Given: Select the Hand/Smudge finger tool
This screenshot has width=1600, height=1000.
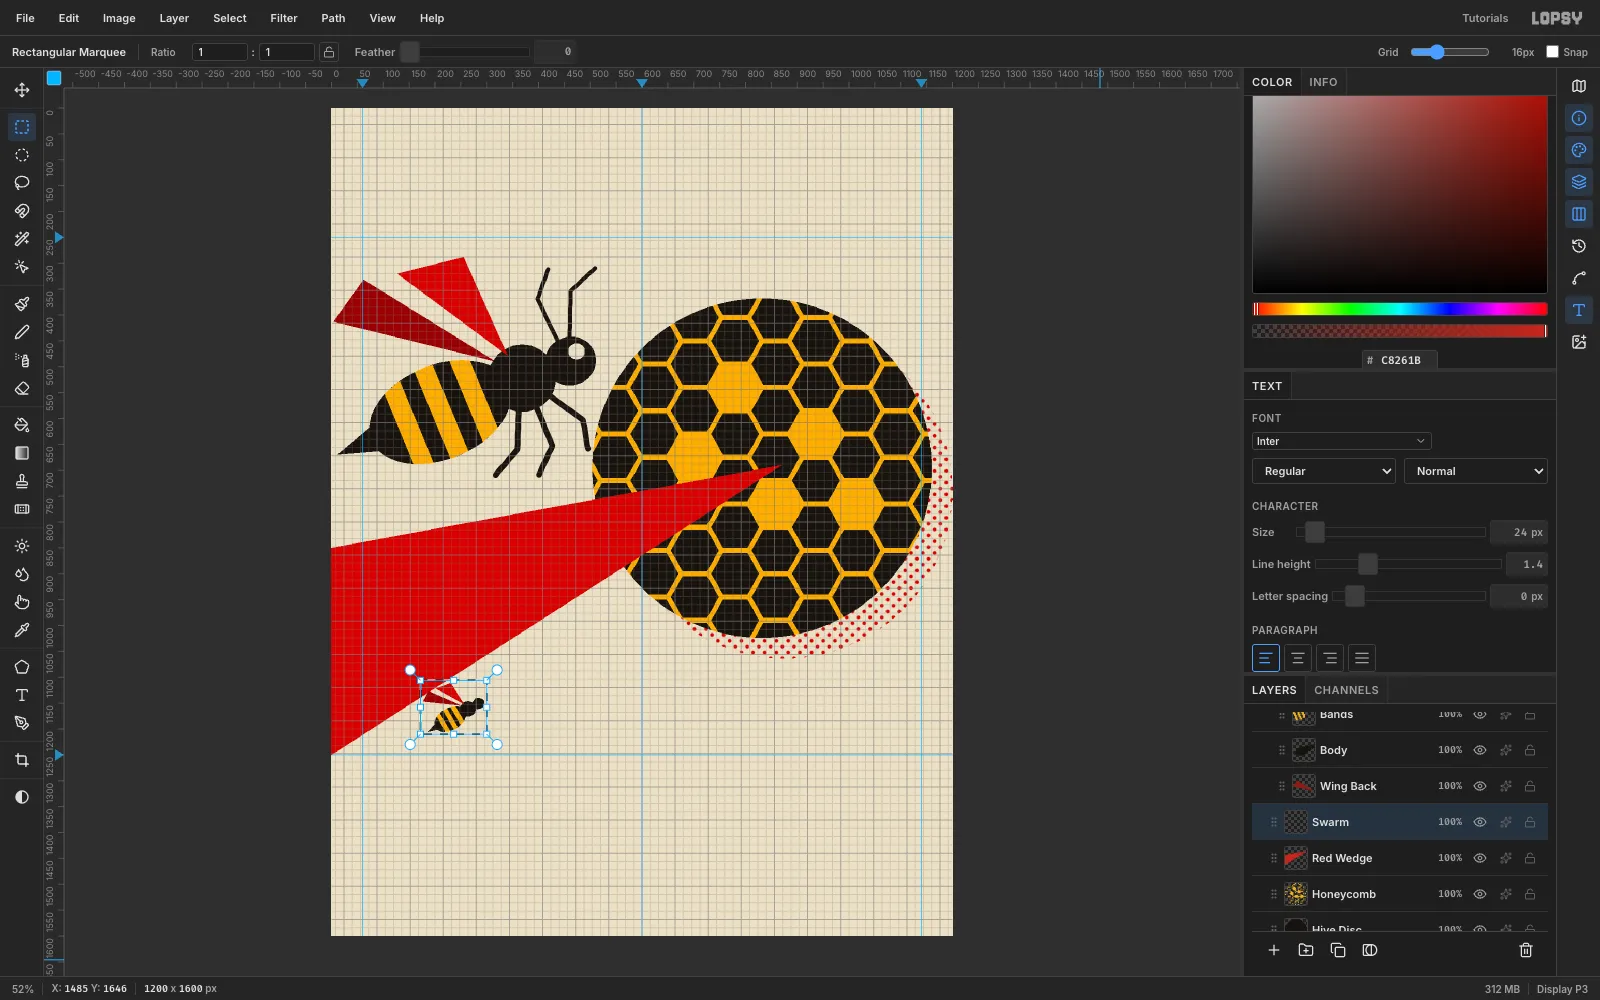Looking at the screenshot, I should tap(22, 602).
